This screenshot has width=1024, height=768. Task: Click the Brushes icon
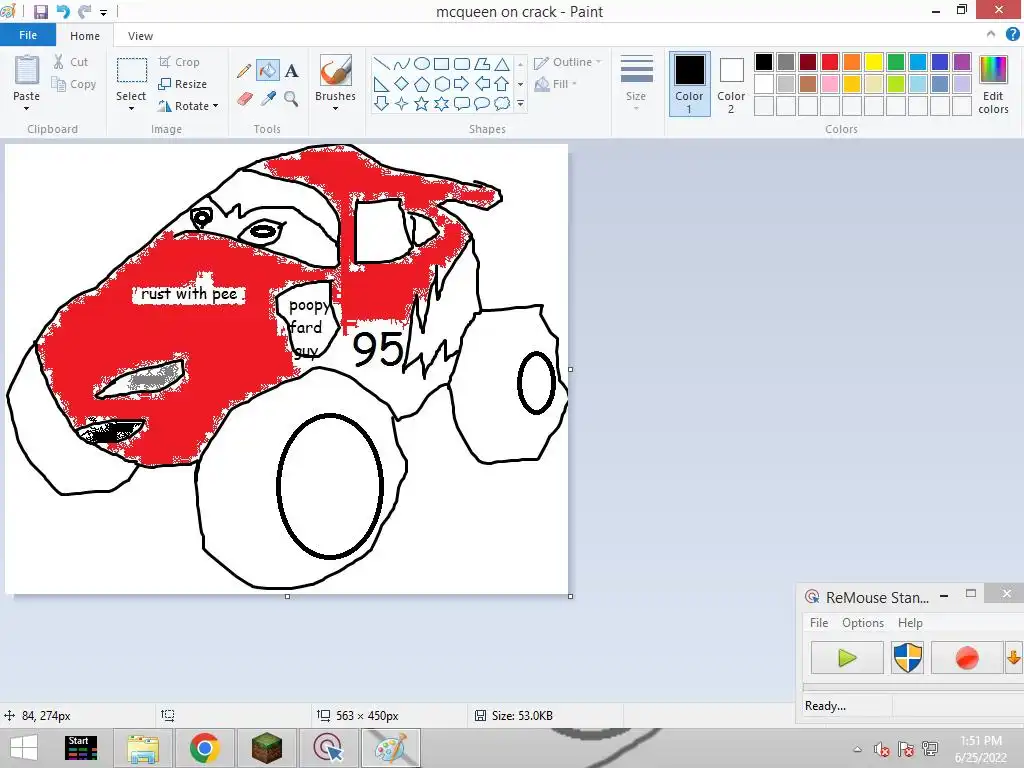tap(336, 71)
